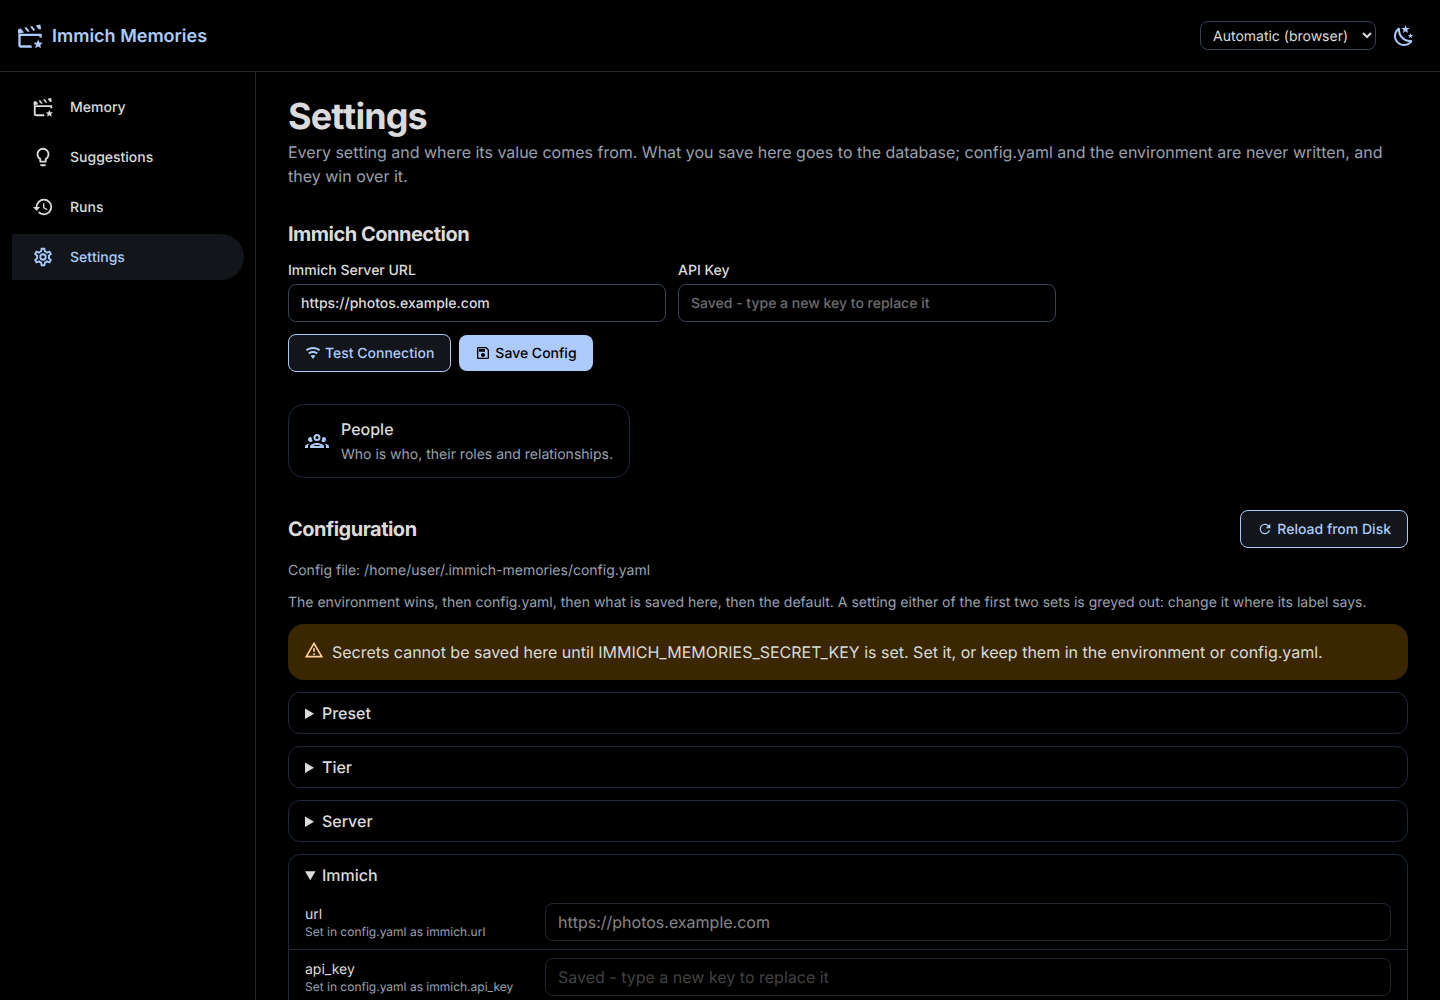
Task: Click the Suggestions lightbulb icon
Action: (43, 157)
